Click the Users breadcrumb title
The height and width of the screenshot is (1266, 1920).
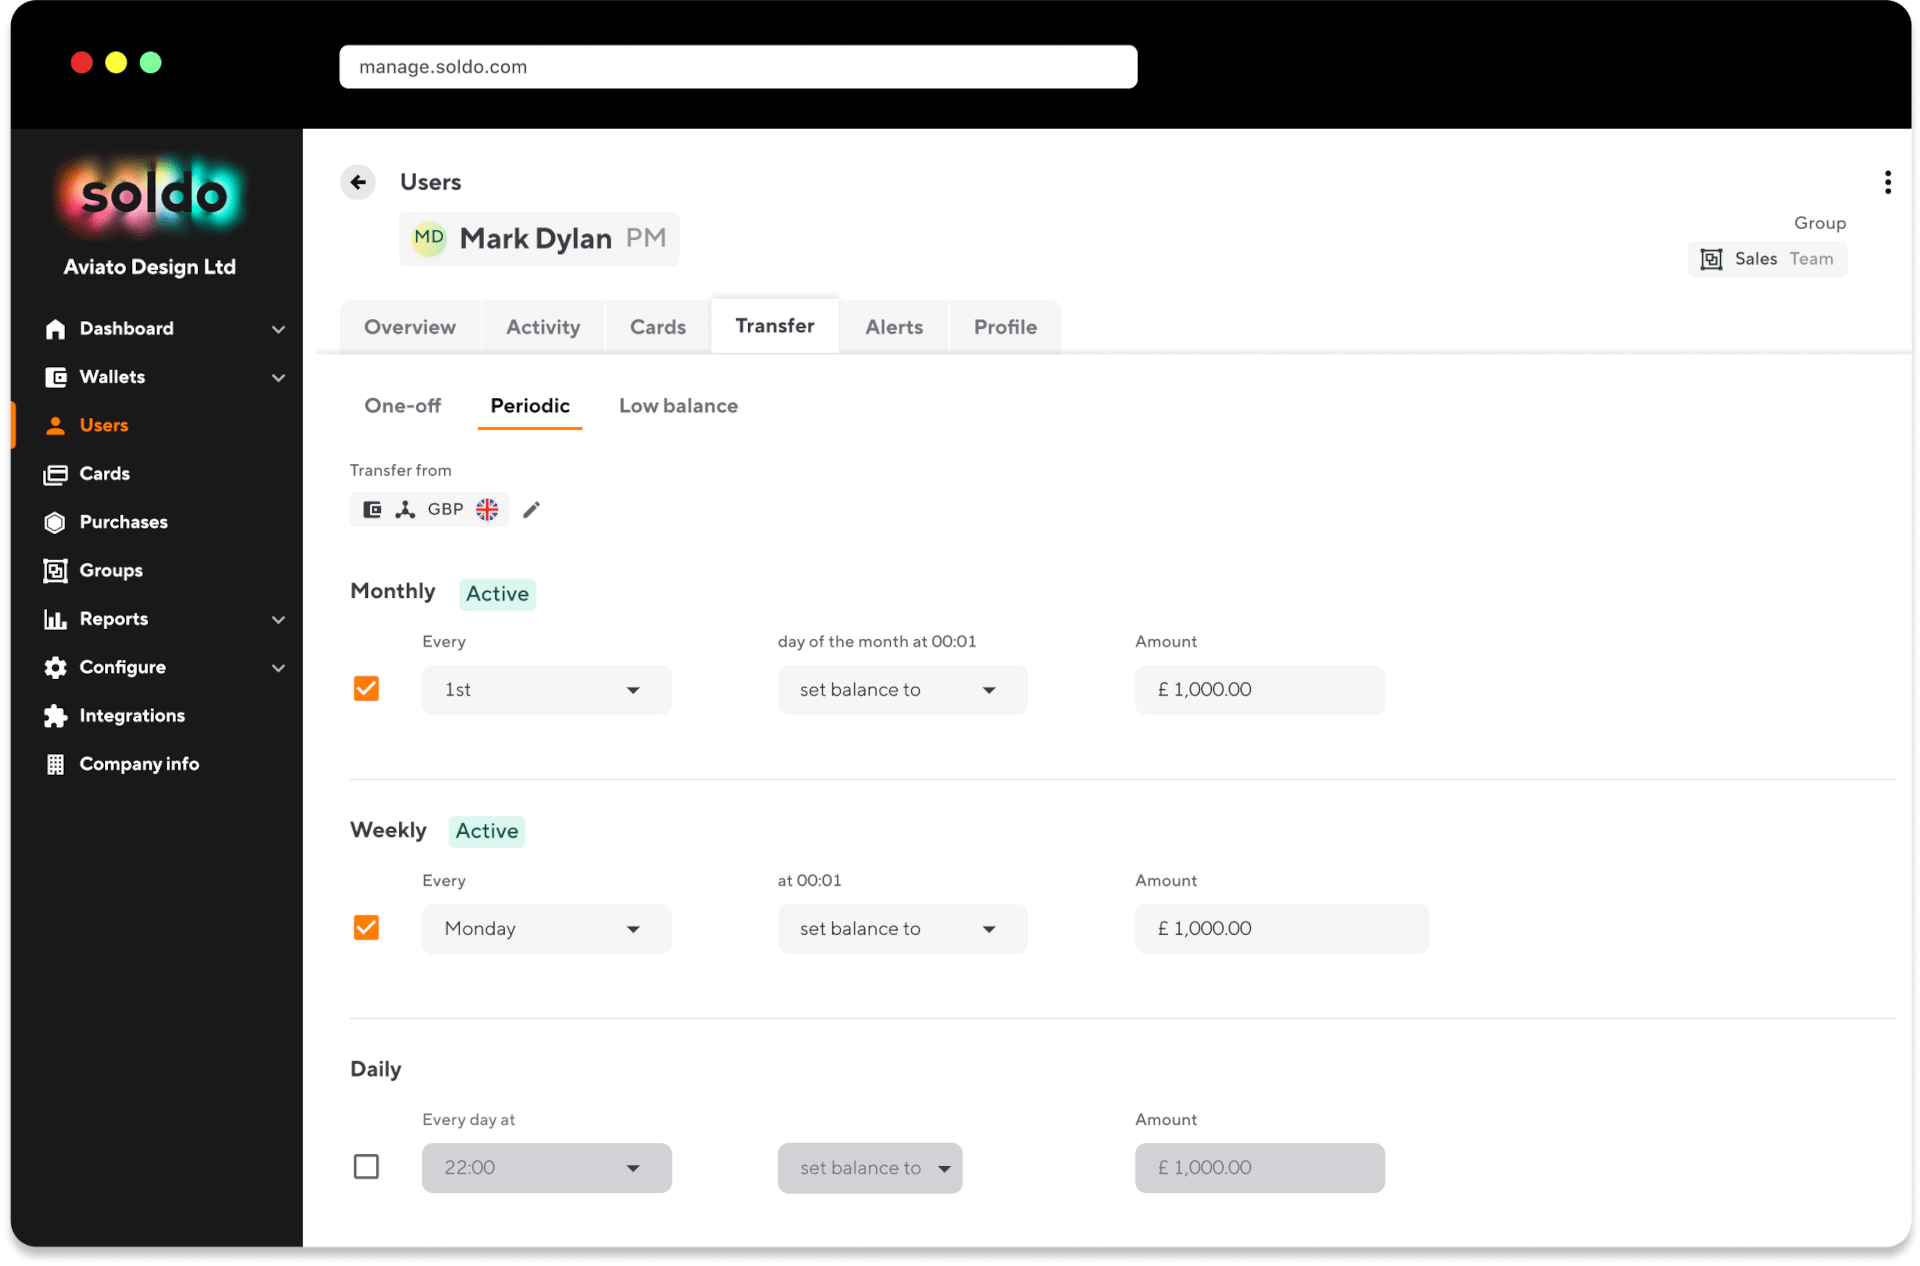pos(430,182)
